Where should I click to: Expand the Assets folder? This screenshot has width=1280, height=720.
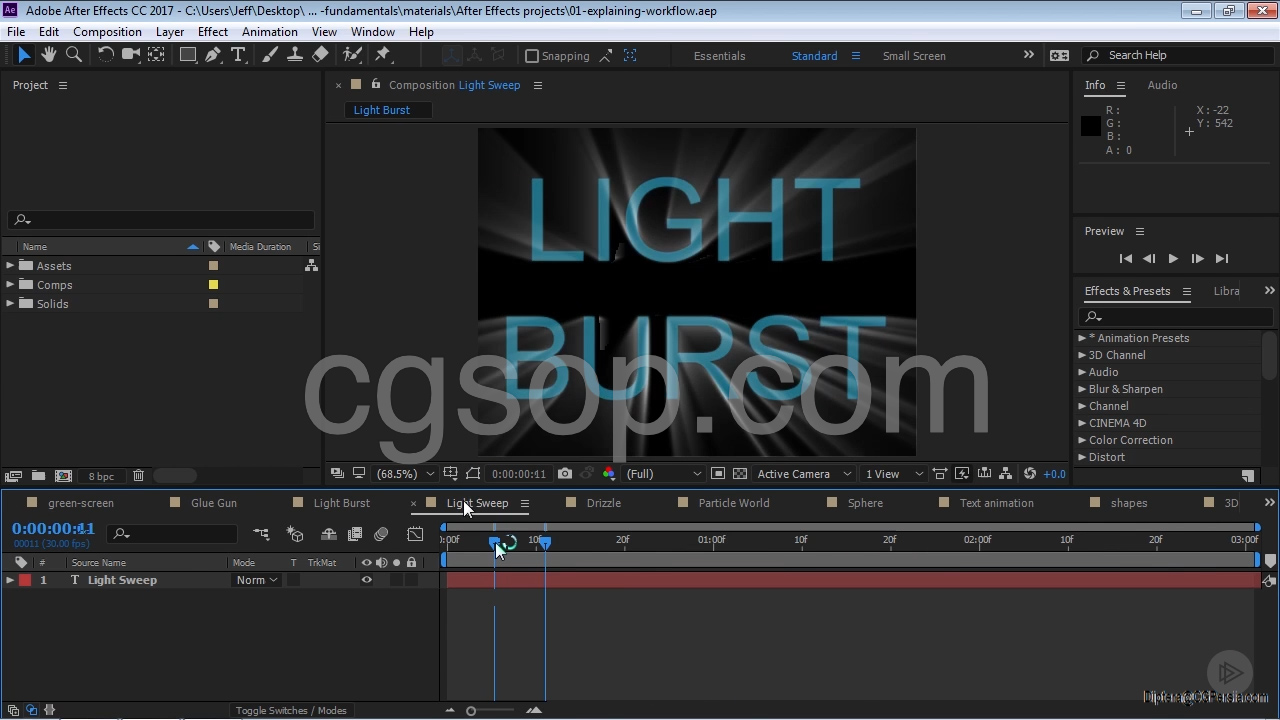[x=10, y=266]
